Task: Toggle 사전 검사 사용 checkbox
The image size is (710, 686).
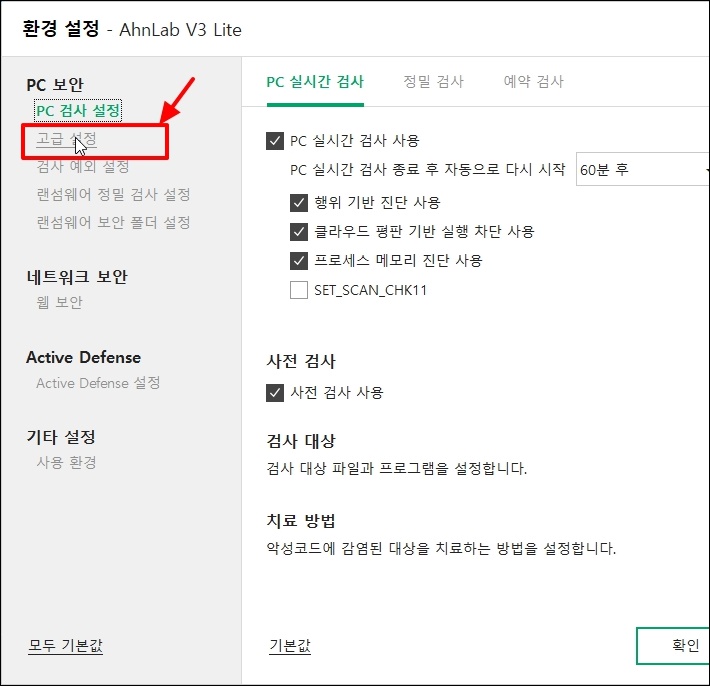Action: pos(275,393)
